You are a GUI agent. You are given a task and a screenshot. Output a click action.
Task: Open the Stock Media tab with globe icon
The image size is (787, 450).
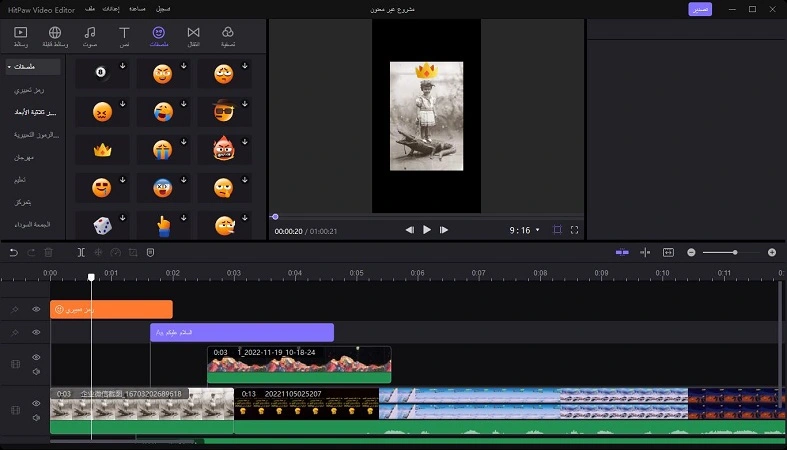click(x=55, y=37)
